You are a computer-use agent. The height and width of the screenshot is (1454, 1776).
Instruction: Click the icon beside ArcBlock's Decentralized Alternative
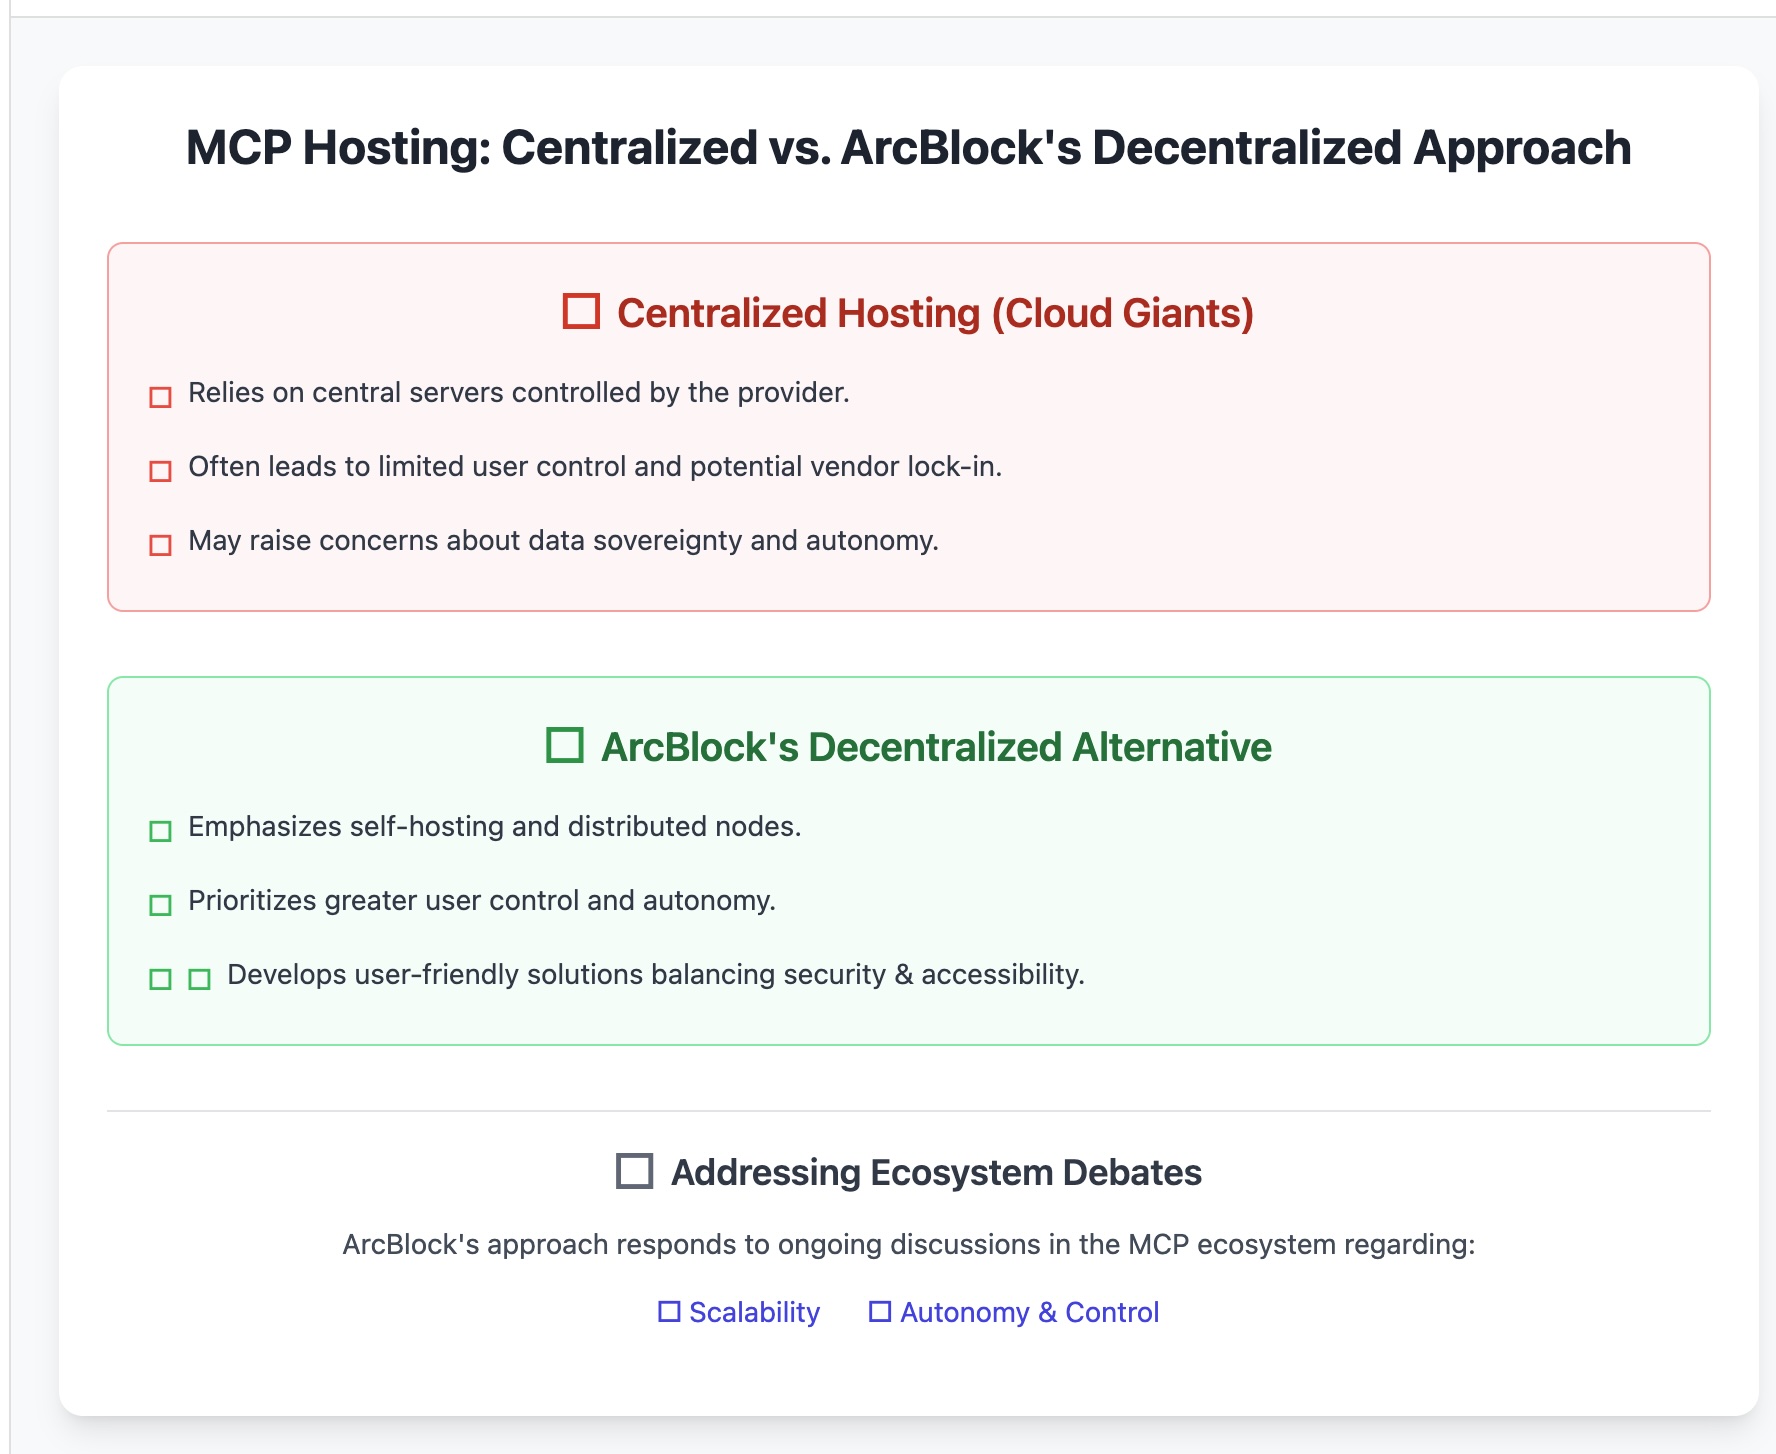click(x=565, y=746)
